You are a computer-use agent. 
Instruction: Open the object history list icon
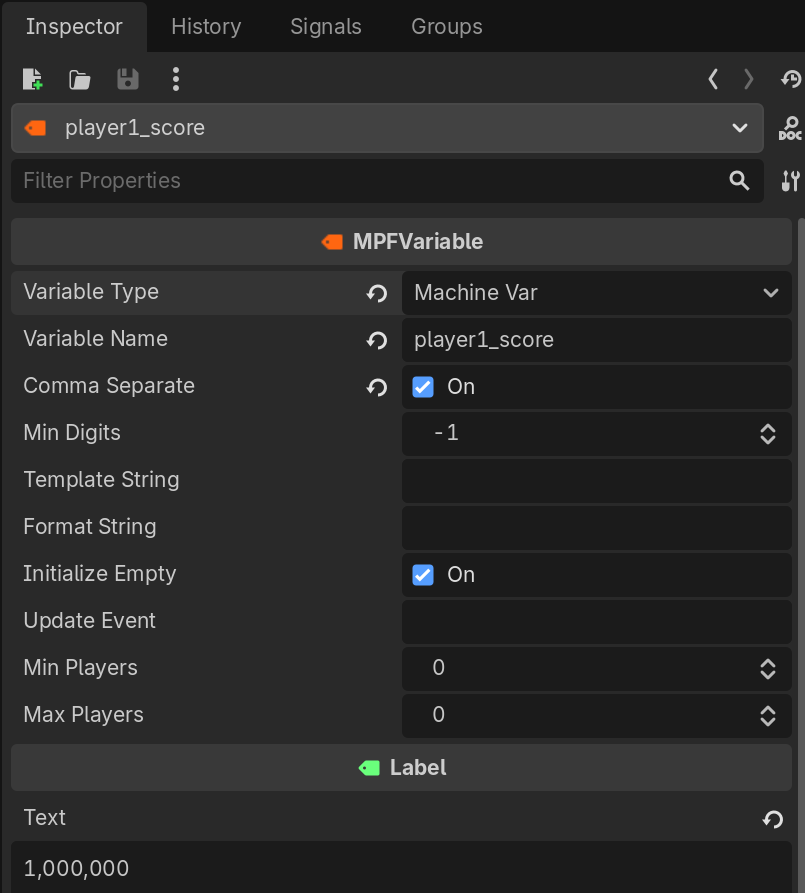pos(791,79)
